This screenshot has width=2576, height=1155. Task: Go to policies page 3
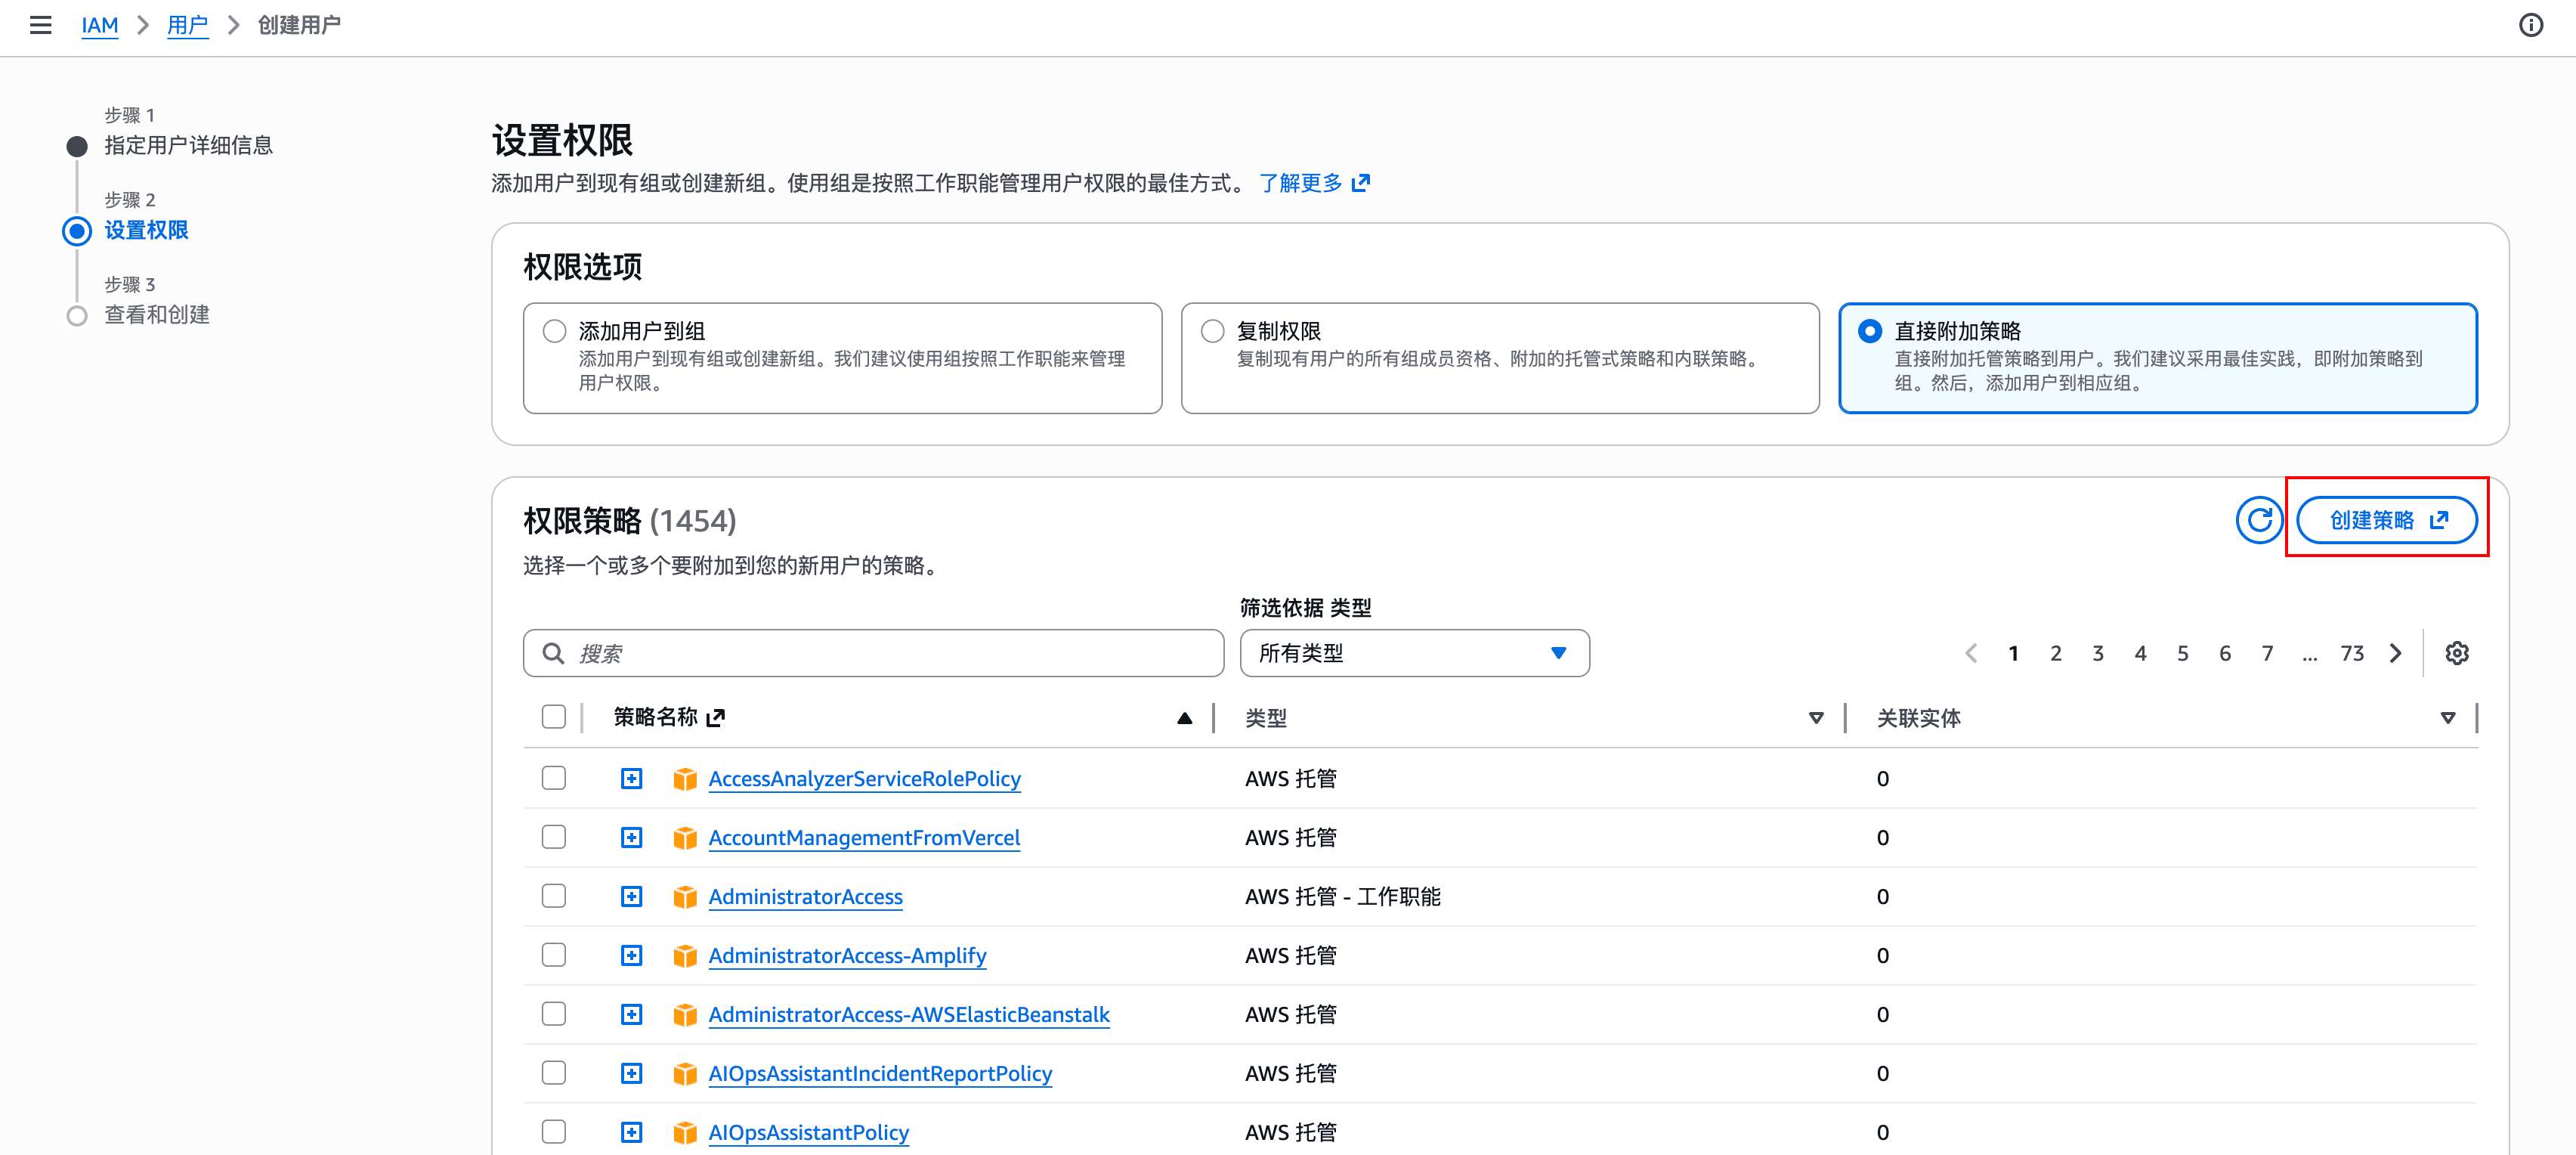coord(2097,653)
